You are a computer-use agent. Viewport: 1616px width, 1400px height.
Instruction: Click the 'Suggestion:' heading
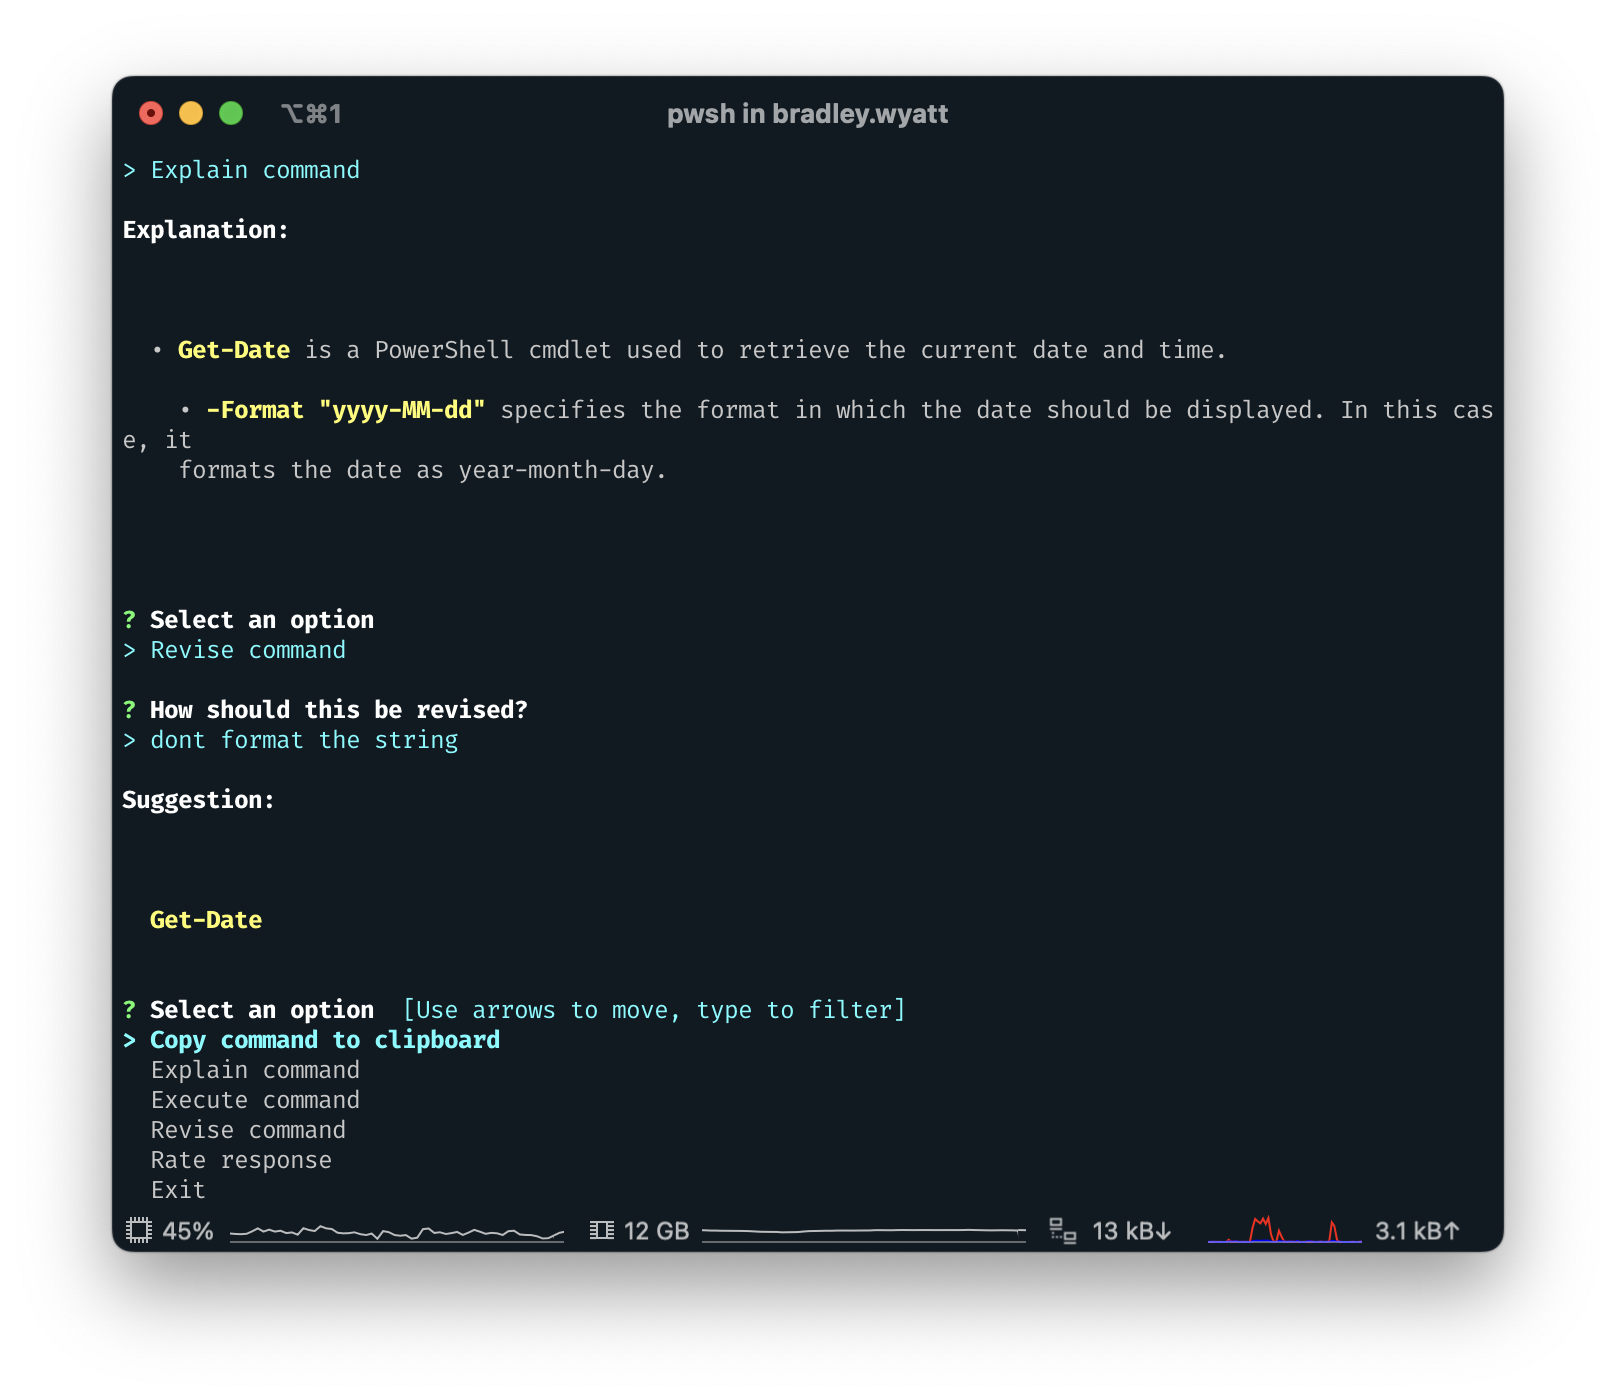coord(198,800)
